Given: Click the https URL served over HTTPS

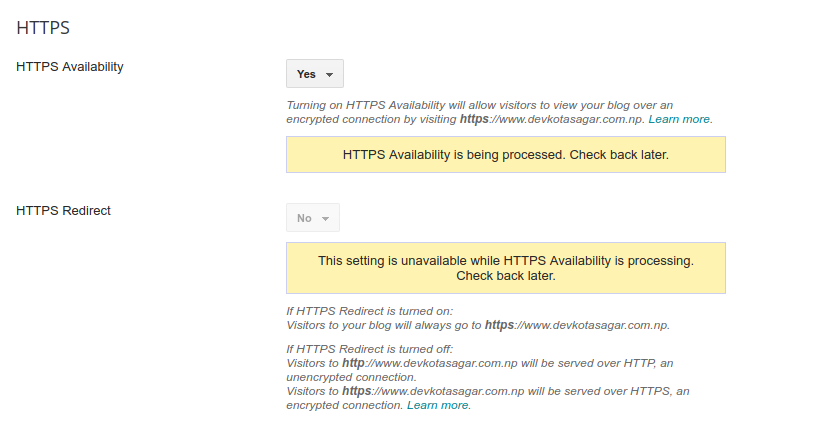Looking at the screenshot, I should [433, 391].
